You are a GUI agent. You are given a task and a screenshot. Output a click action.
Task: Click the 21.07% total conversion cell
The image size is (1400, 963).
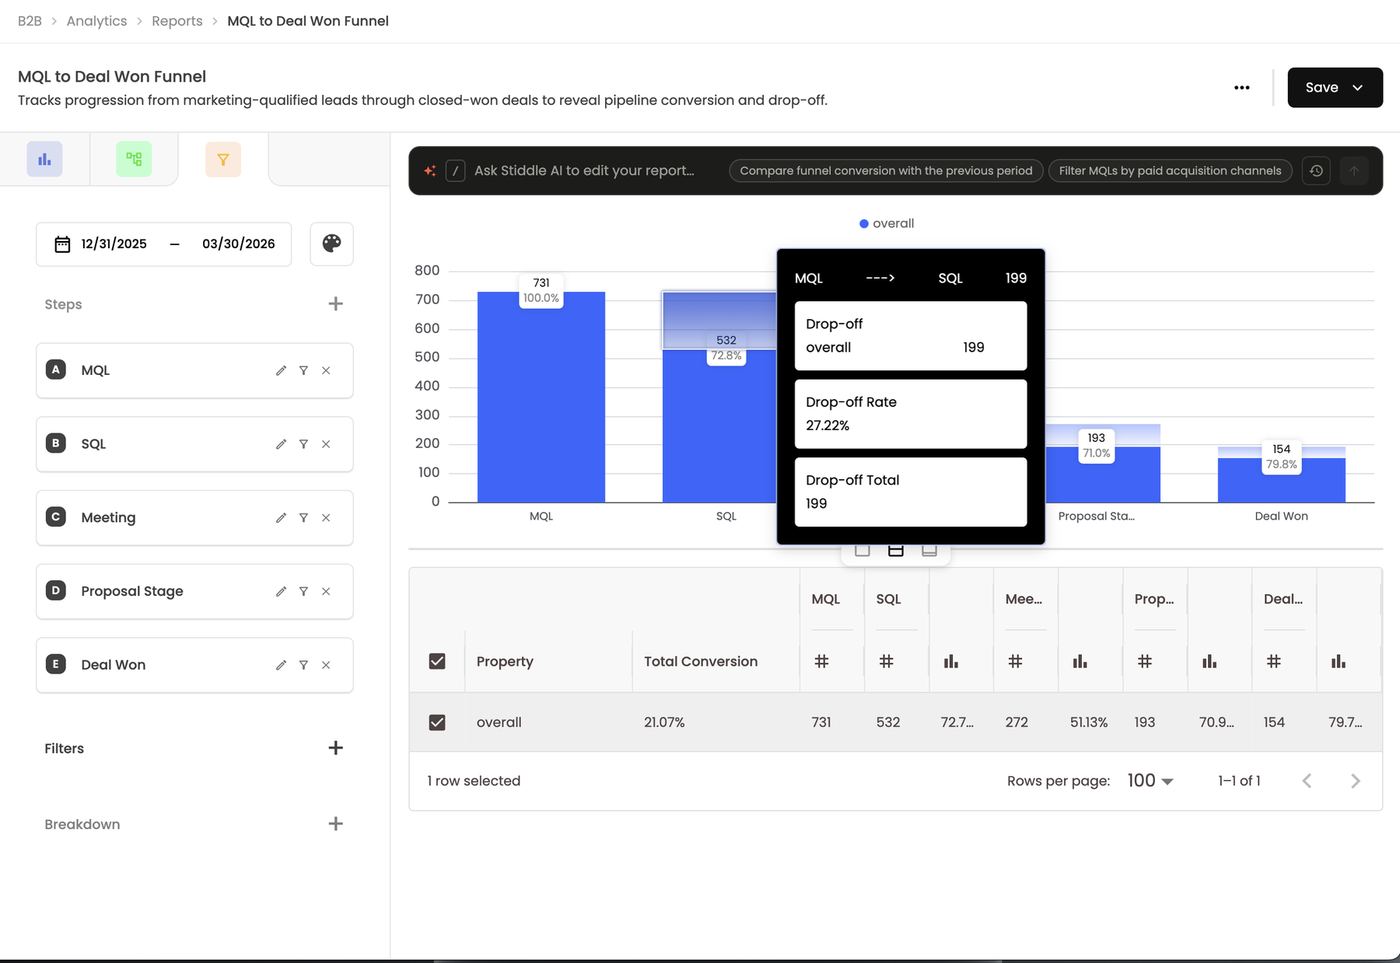[664, 722]
